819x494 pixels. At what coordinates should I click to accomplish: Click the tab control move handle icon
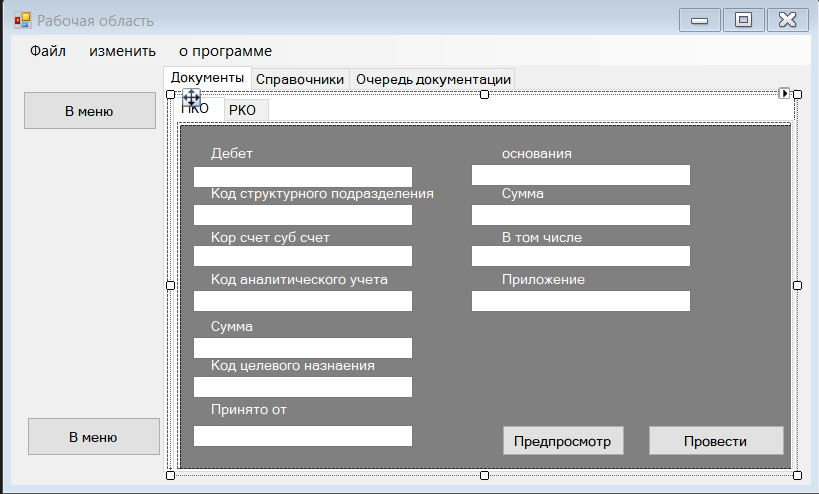click(191, 98)
